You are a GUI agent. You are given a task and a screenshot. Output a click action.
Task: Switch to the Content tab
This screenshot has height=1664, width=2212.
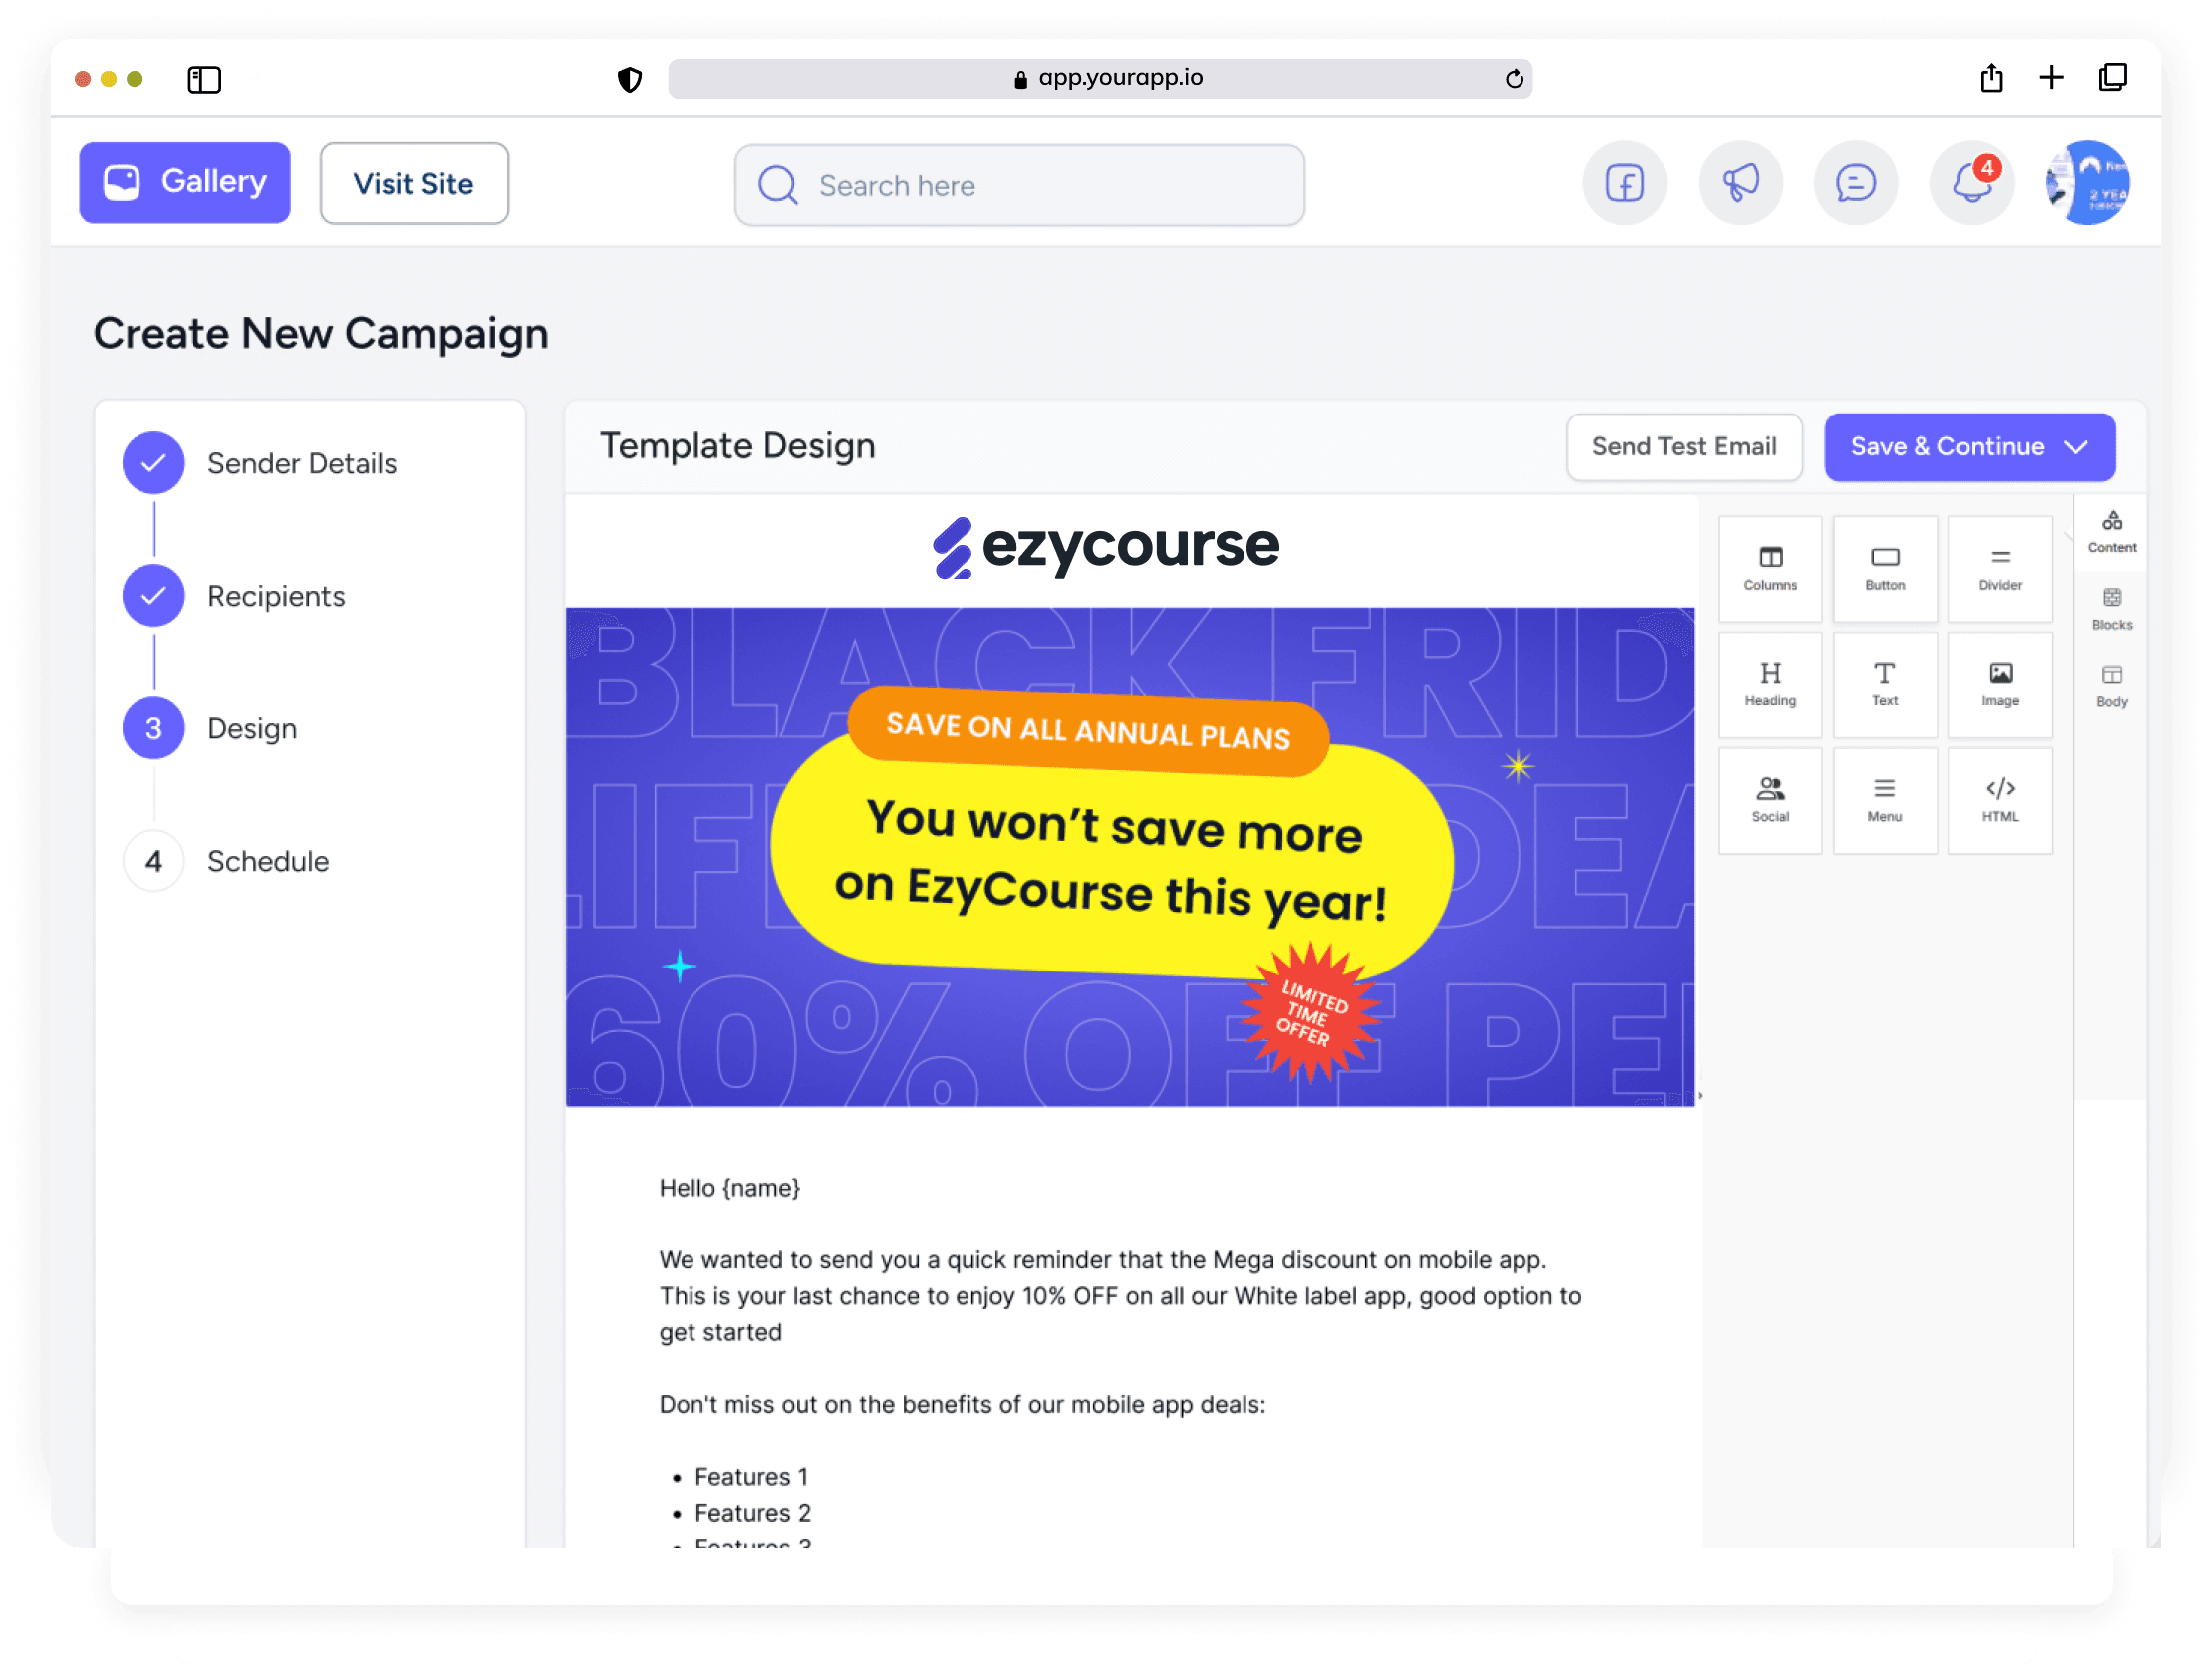(x=2112, y=533)
